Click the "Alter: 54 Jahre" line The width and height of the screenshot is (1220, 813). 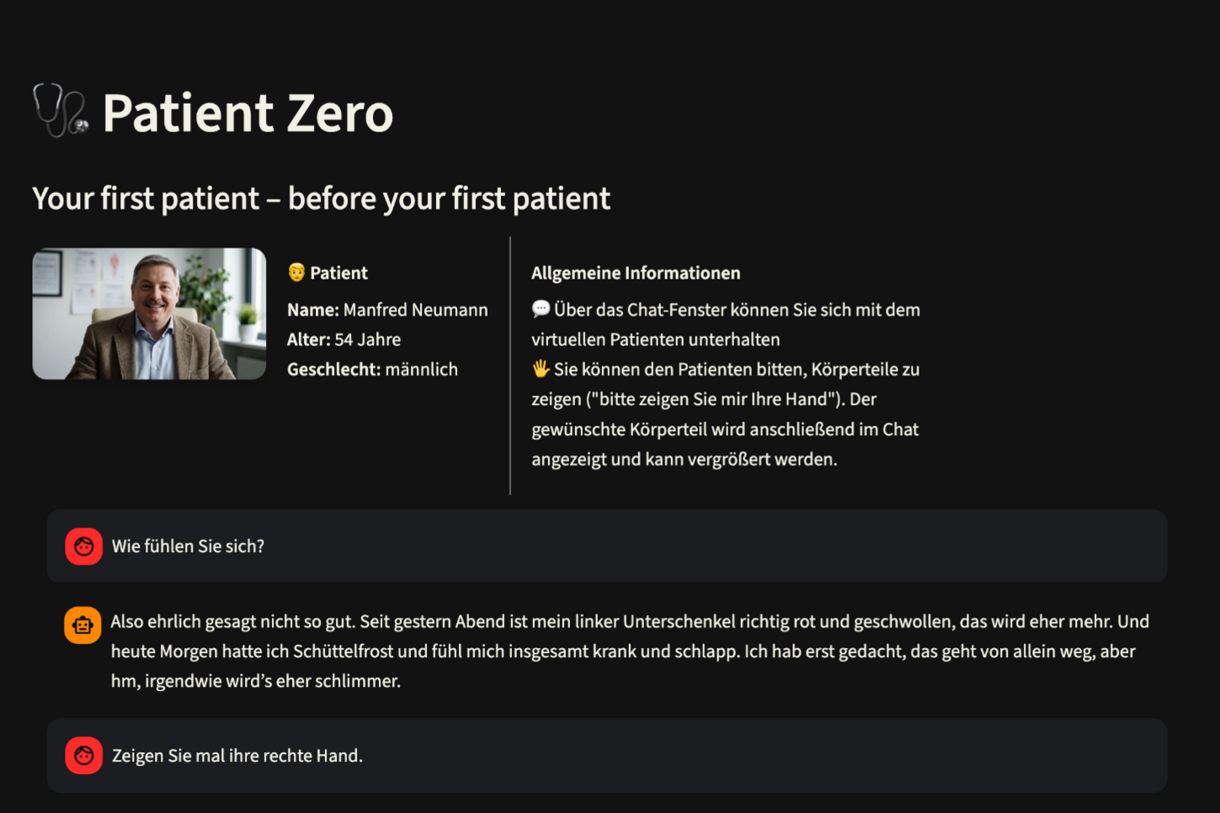click(344, 340)
